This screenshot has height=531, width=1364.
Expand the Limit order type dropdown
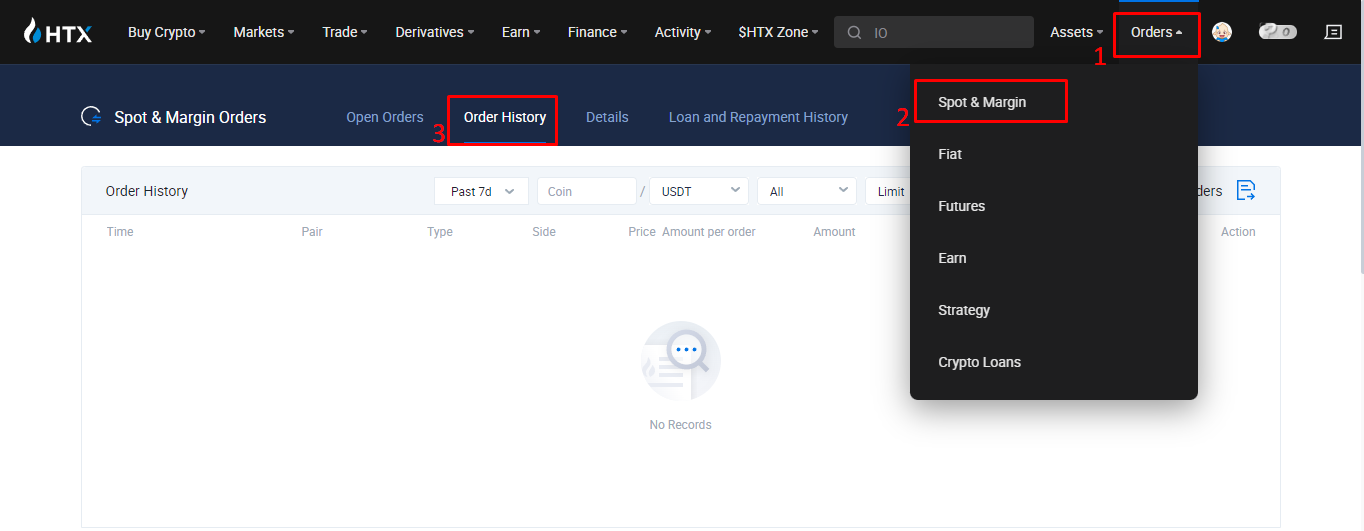pyautogui.click(x=889, y=191)
